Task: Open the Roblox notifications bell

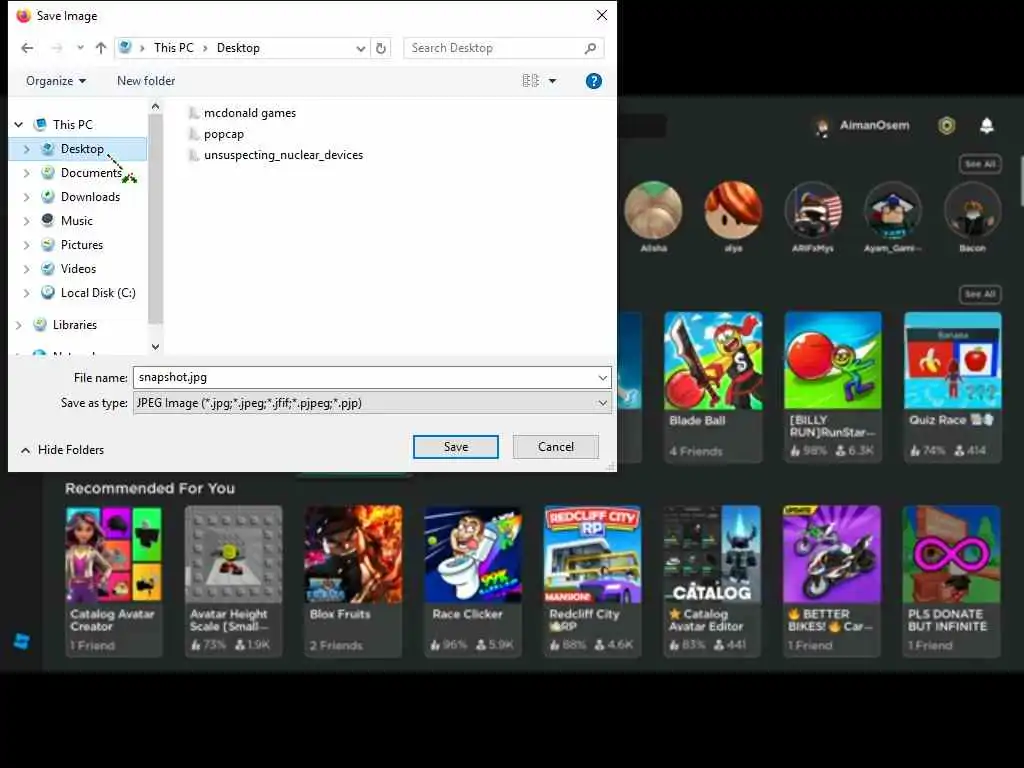Action: point(986,125)
